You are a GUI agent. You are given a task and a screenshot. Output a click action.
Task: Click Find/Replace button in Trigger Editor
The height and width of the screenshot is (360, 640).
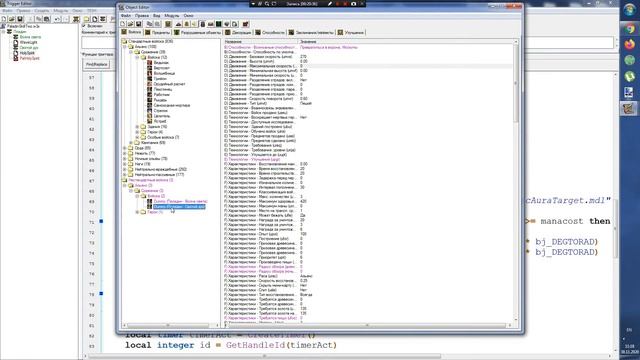(x=97, y=64)
